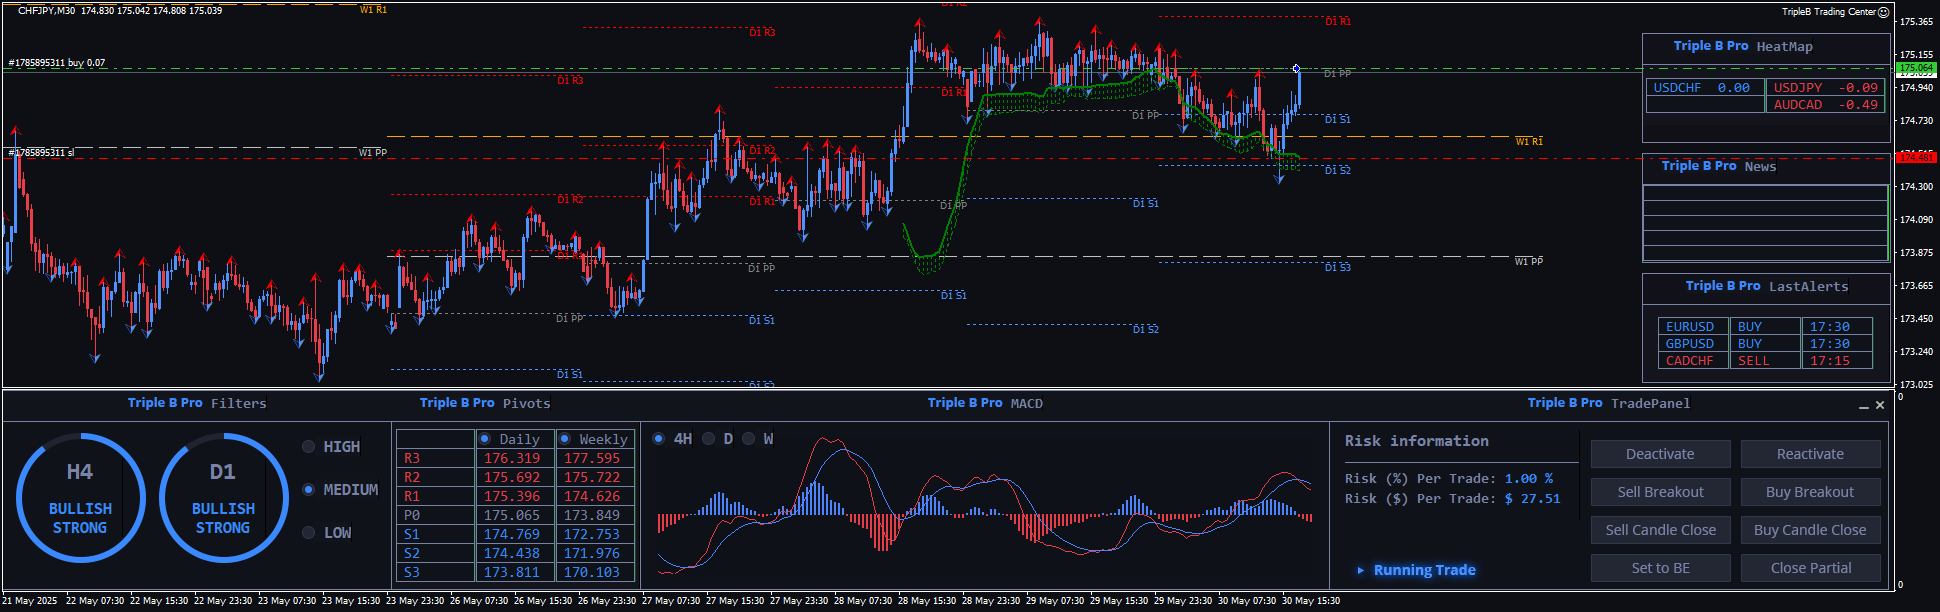This screenshot has width=1940, height=612.
Task: Click the MACD histogram chart
Action: click(985, 510)
